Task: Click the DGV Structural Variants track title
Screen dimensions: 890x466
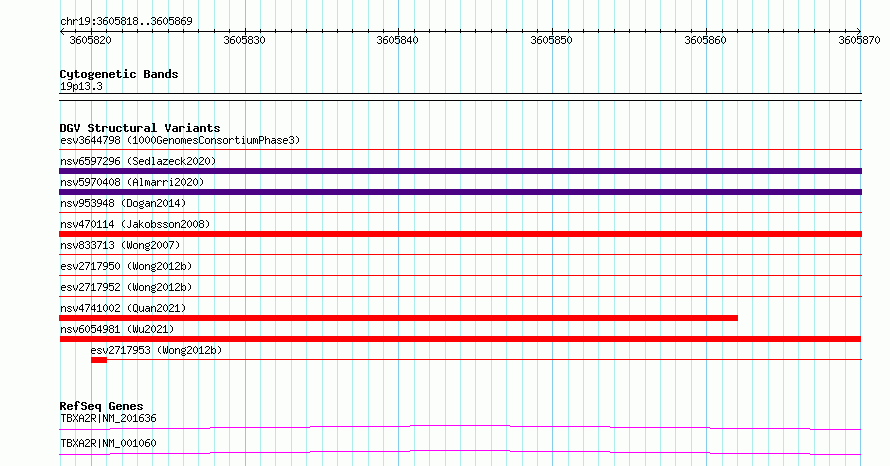Action: (140, 128)
